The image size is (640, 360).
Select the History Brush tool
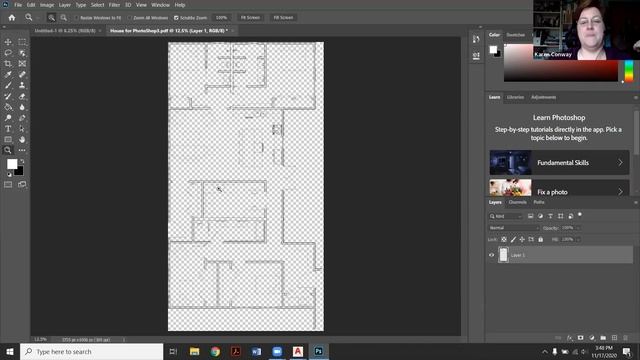point(8,96)
